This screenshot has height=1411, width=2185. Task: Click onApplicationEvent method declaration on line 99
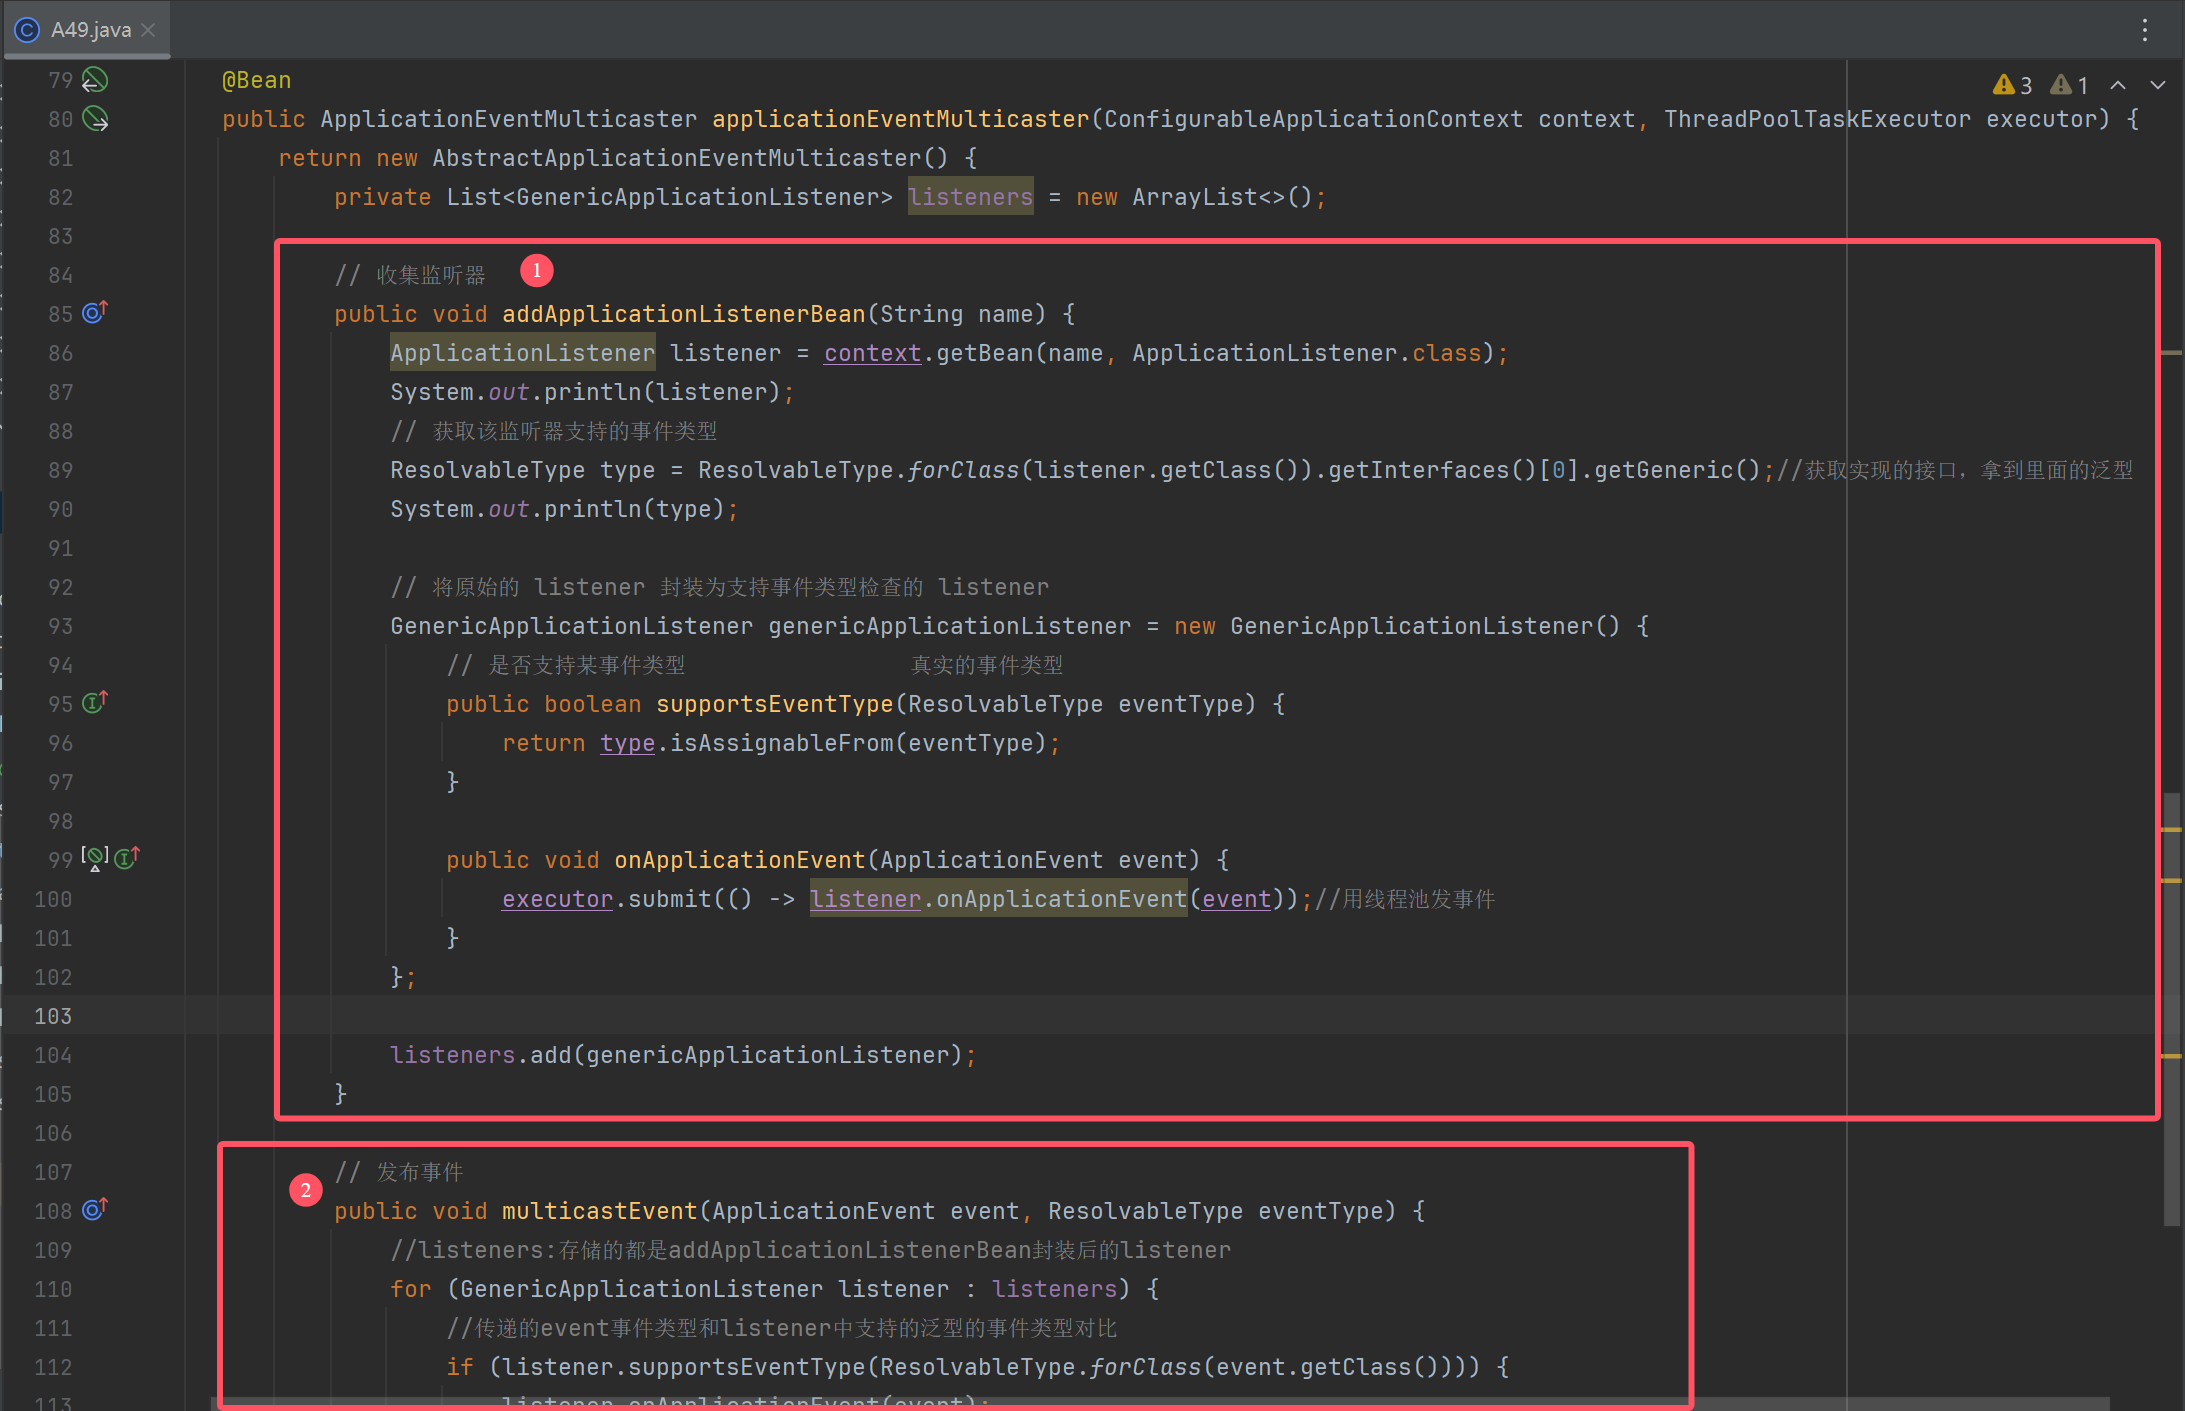[x=739, y=860]
